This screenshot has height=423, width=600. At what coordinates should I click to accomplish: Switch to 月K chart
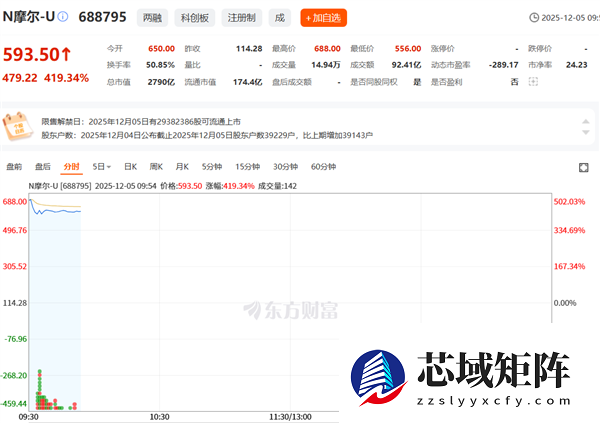[x=182, y=167]
